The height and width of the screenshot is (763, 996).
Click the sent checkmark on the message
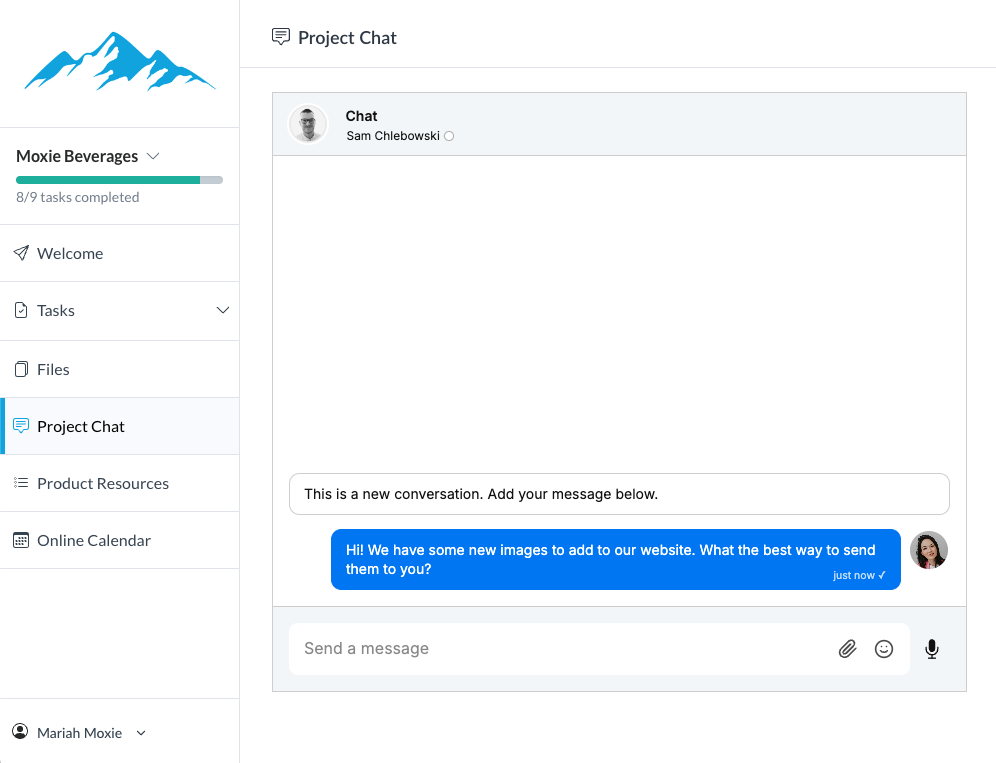pyautogui.click(x=882, y=575)
